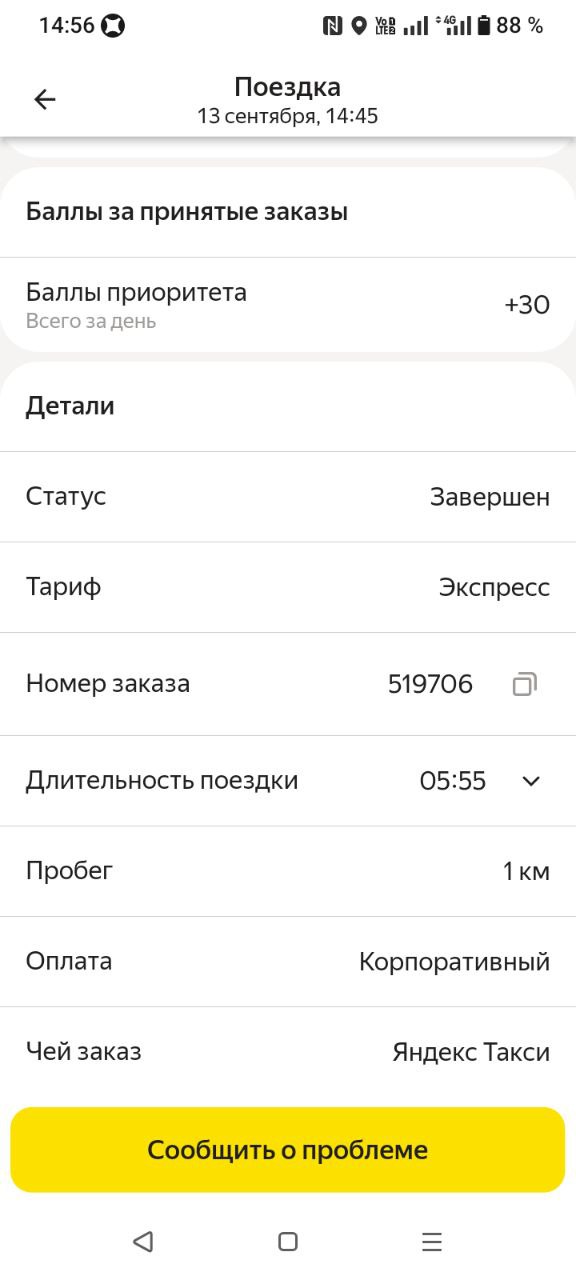Tap the Тариф Экспресс row
Screen dimensions: 576x1280
288,587
